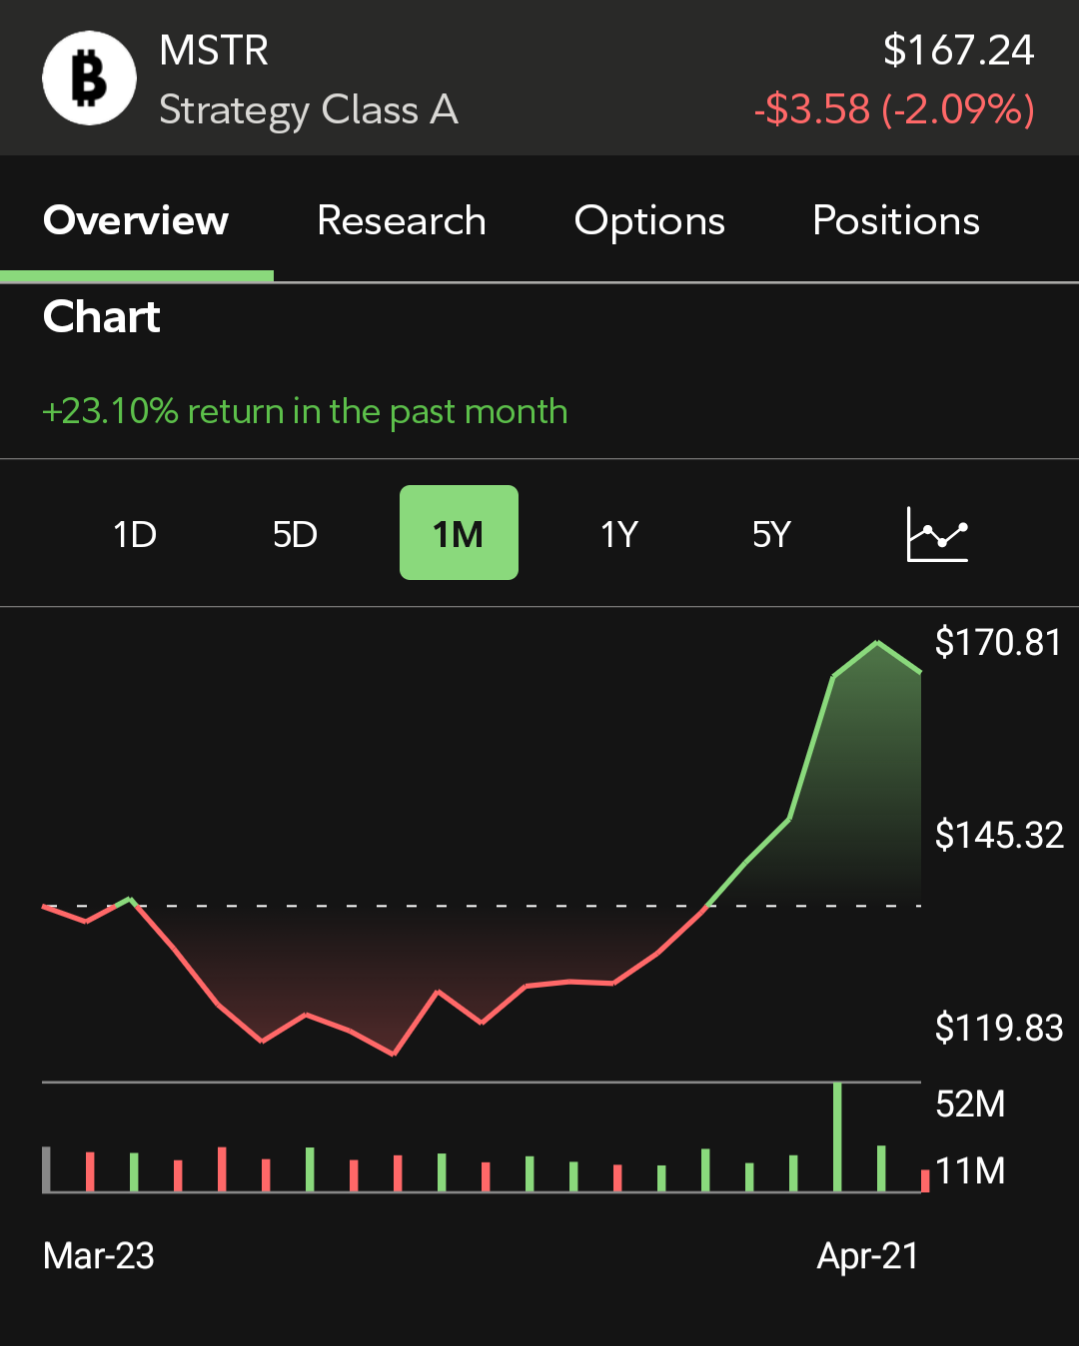Tap the +23.10% monthly return text
1079x1346 pixels.
[x=305, y=411]
